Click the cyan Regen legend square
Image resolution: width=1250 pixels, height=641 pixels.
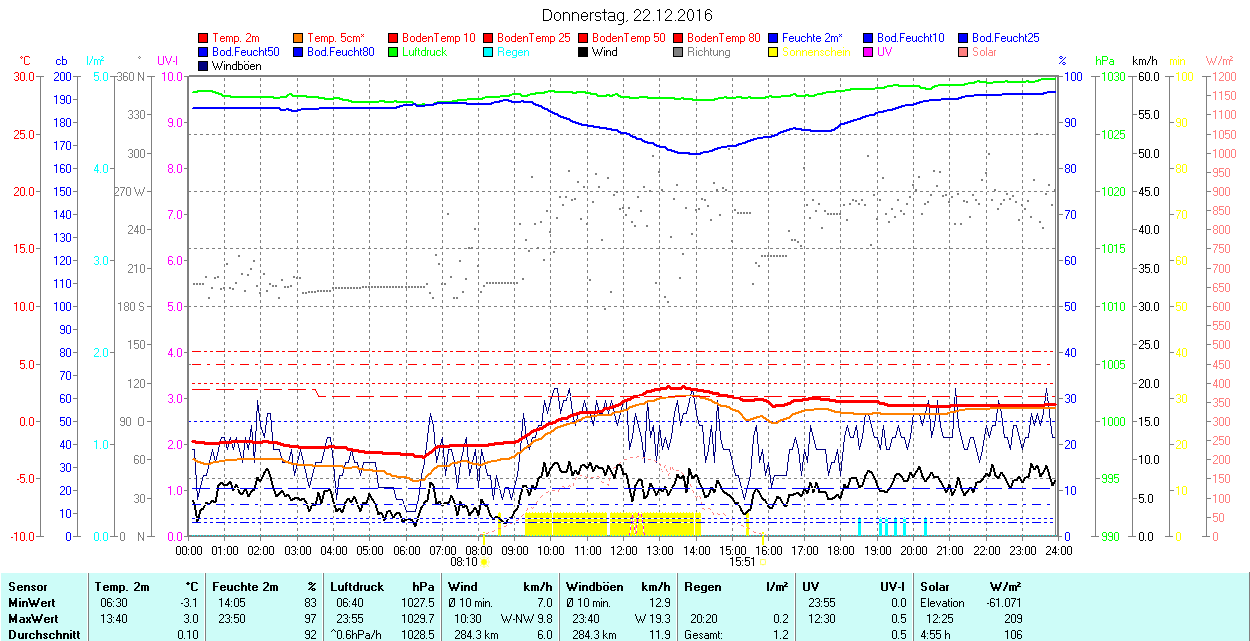tap(489, 52)
